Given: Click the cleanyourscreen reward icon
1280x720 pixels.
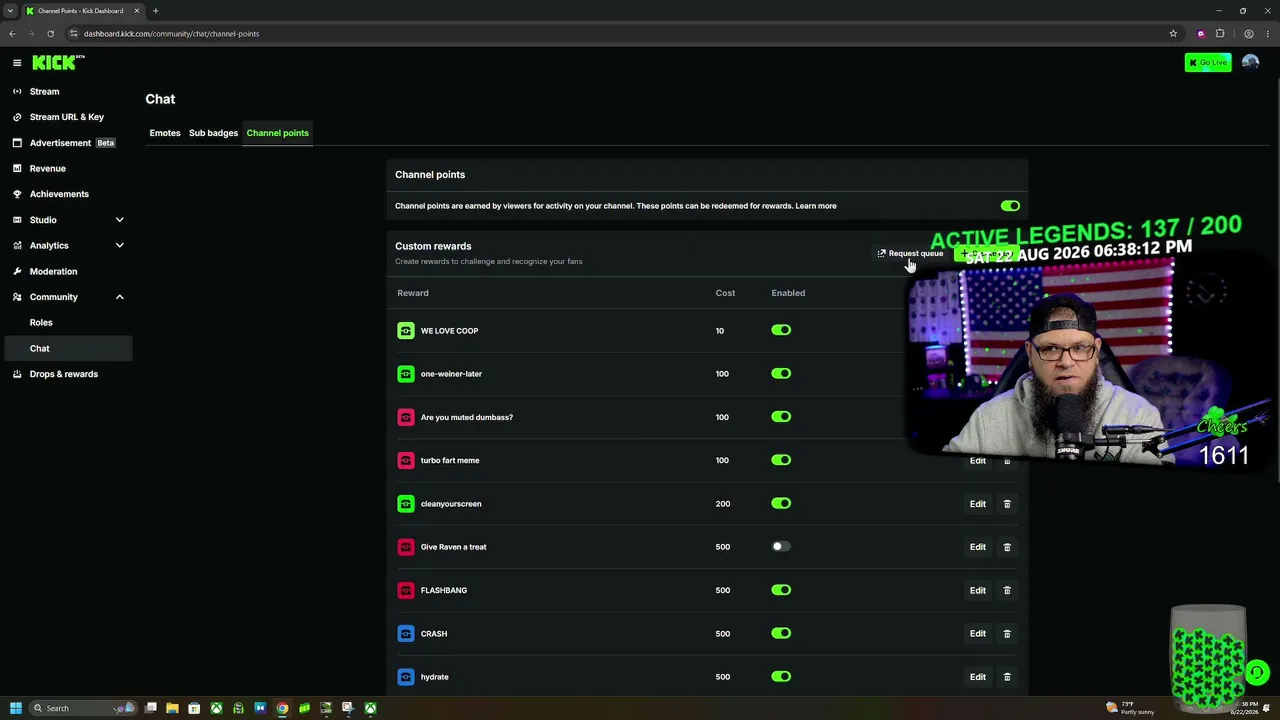Looking at the screenshot, I should click(406, 504).
